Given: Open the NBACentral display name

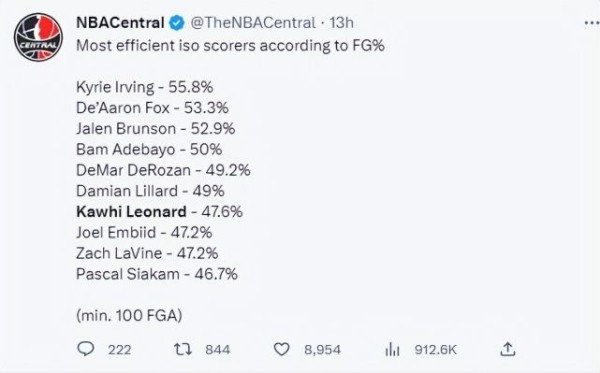Looking at the screenshot, I should pyautogui.click(x=120, y=23).
